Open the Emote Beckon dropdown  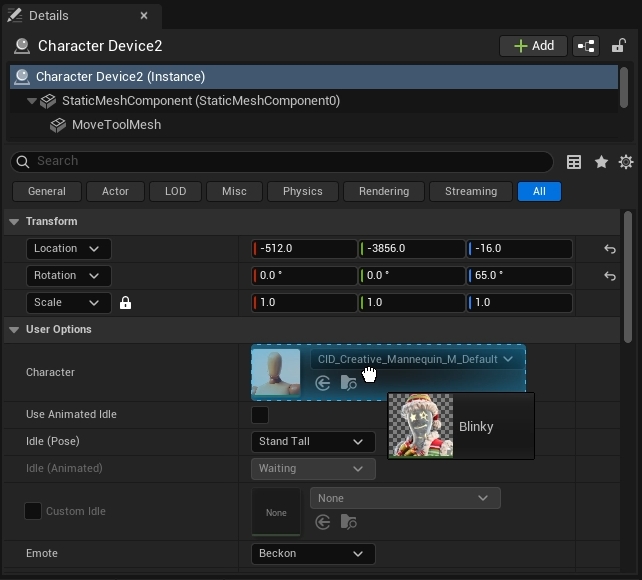[x=312, y=554]
